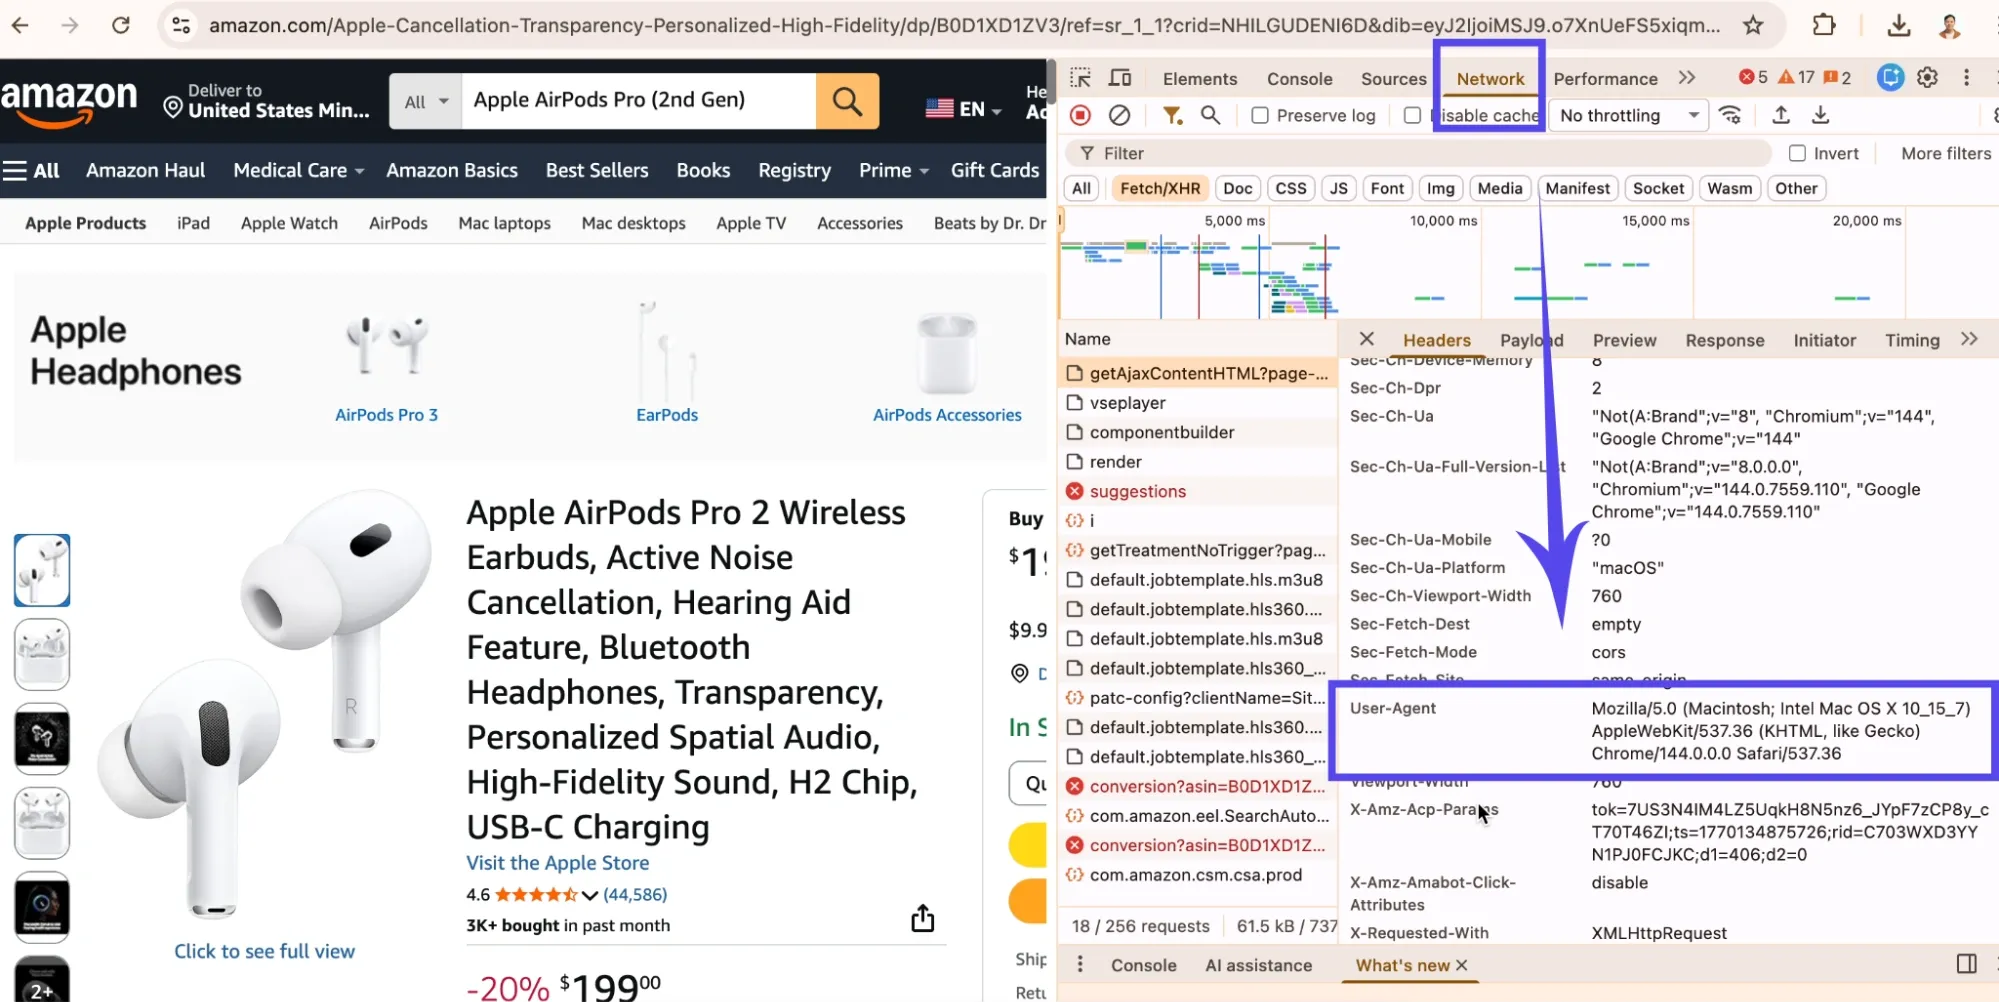Select the inspect element cursor tool

tap(1080, 77)
